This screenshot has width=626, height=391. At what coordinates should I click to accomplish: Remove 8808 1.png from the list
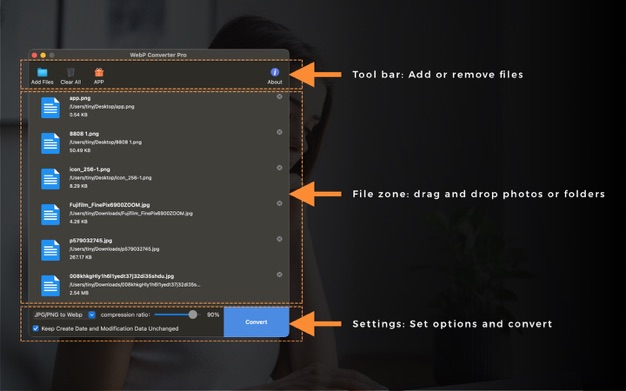[x=279, y=132]
